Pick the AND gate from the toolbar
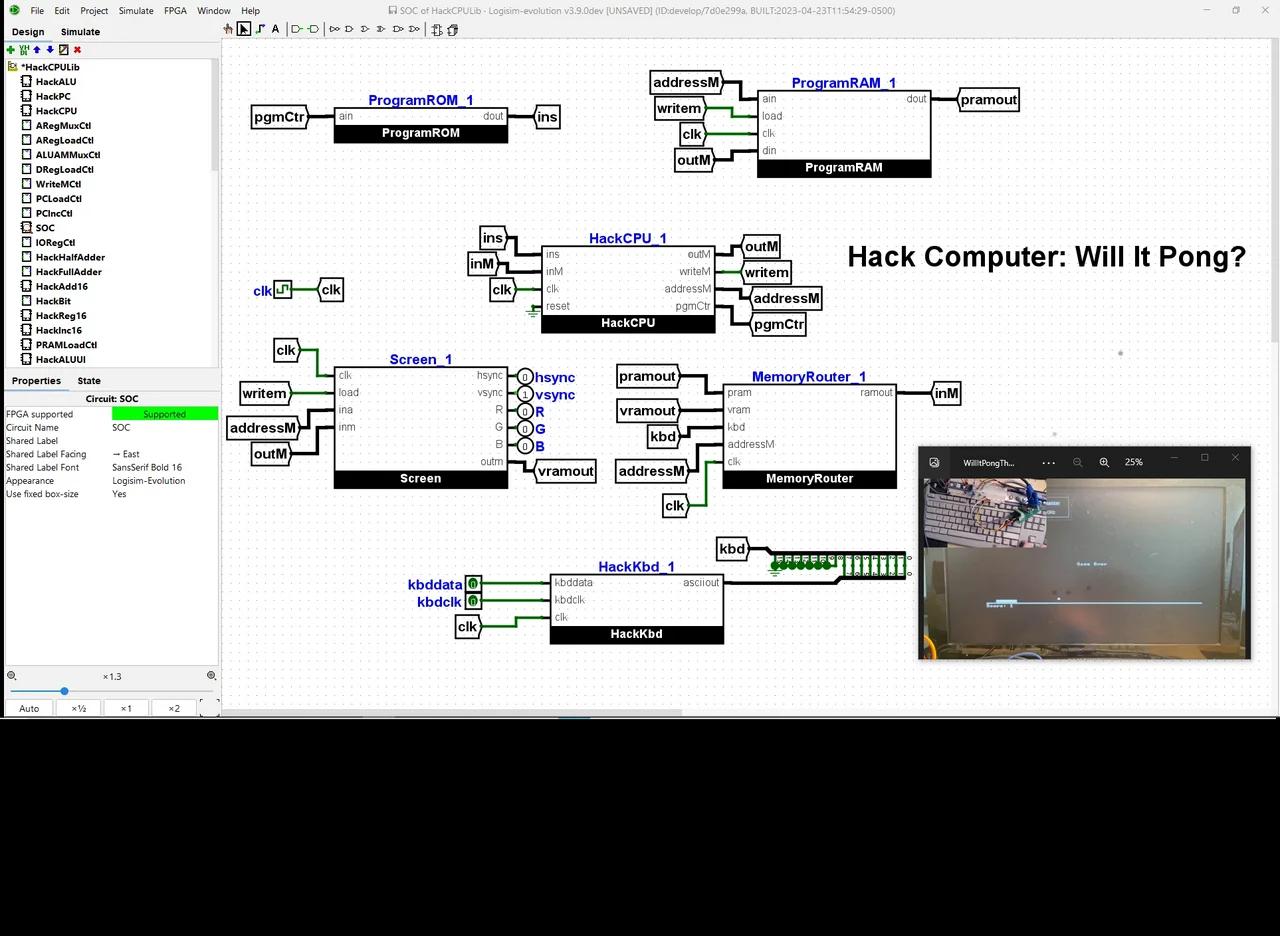The image size is (1280, 936). click(349, 29)
